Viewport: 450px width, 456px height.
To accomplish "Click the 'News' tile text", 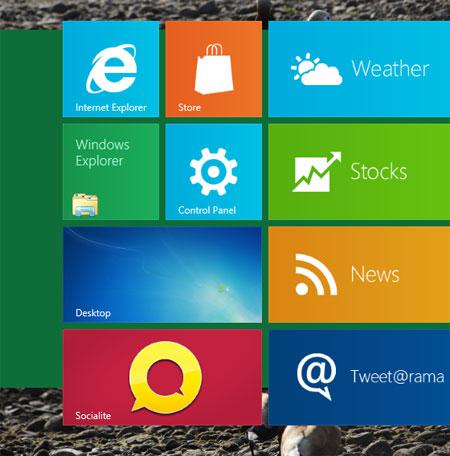I will pyautogui.click(x=375, y=274).
